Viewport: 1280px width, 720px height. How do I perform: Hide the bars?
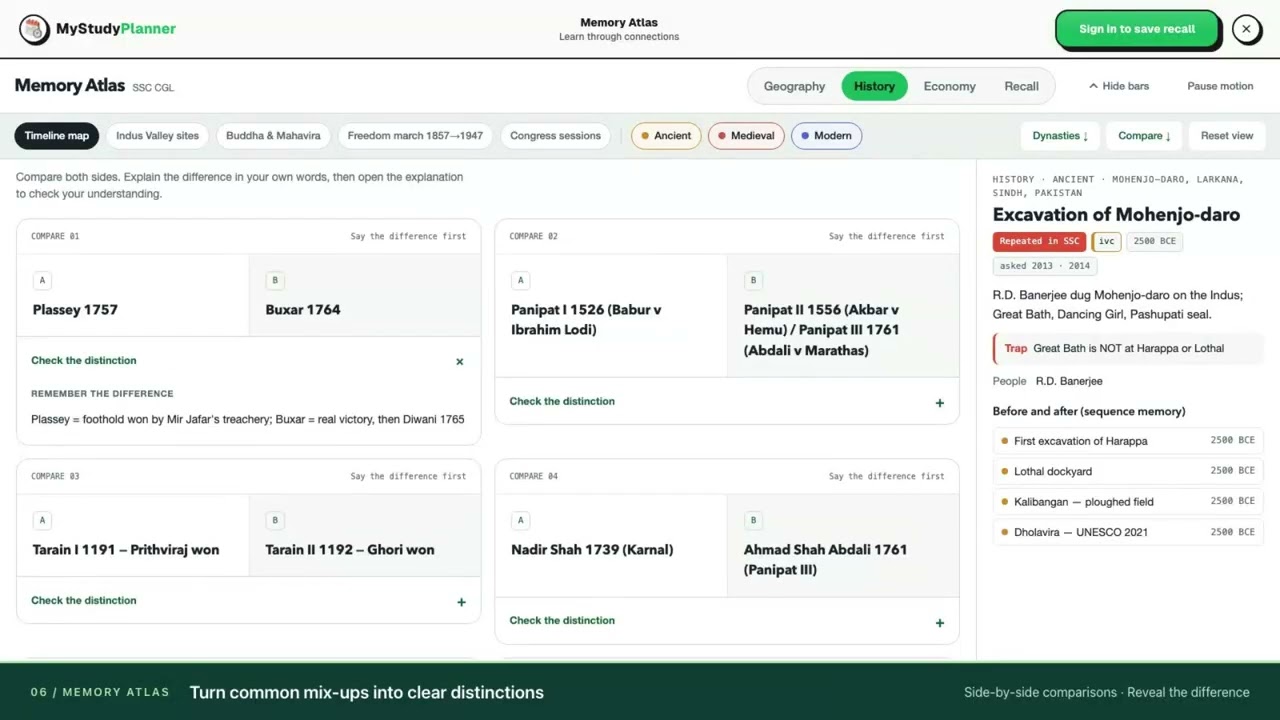point(1119,86)
